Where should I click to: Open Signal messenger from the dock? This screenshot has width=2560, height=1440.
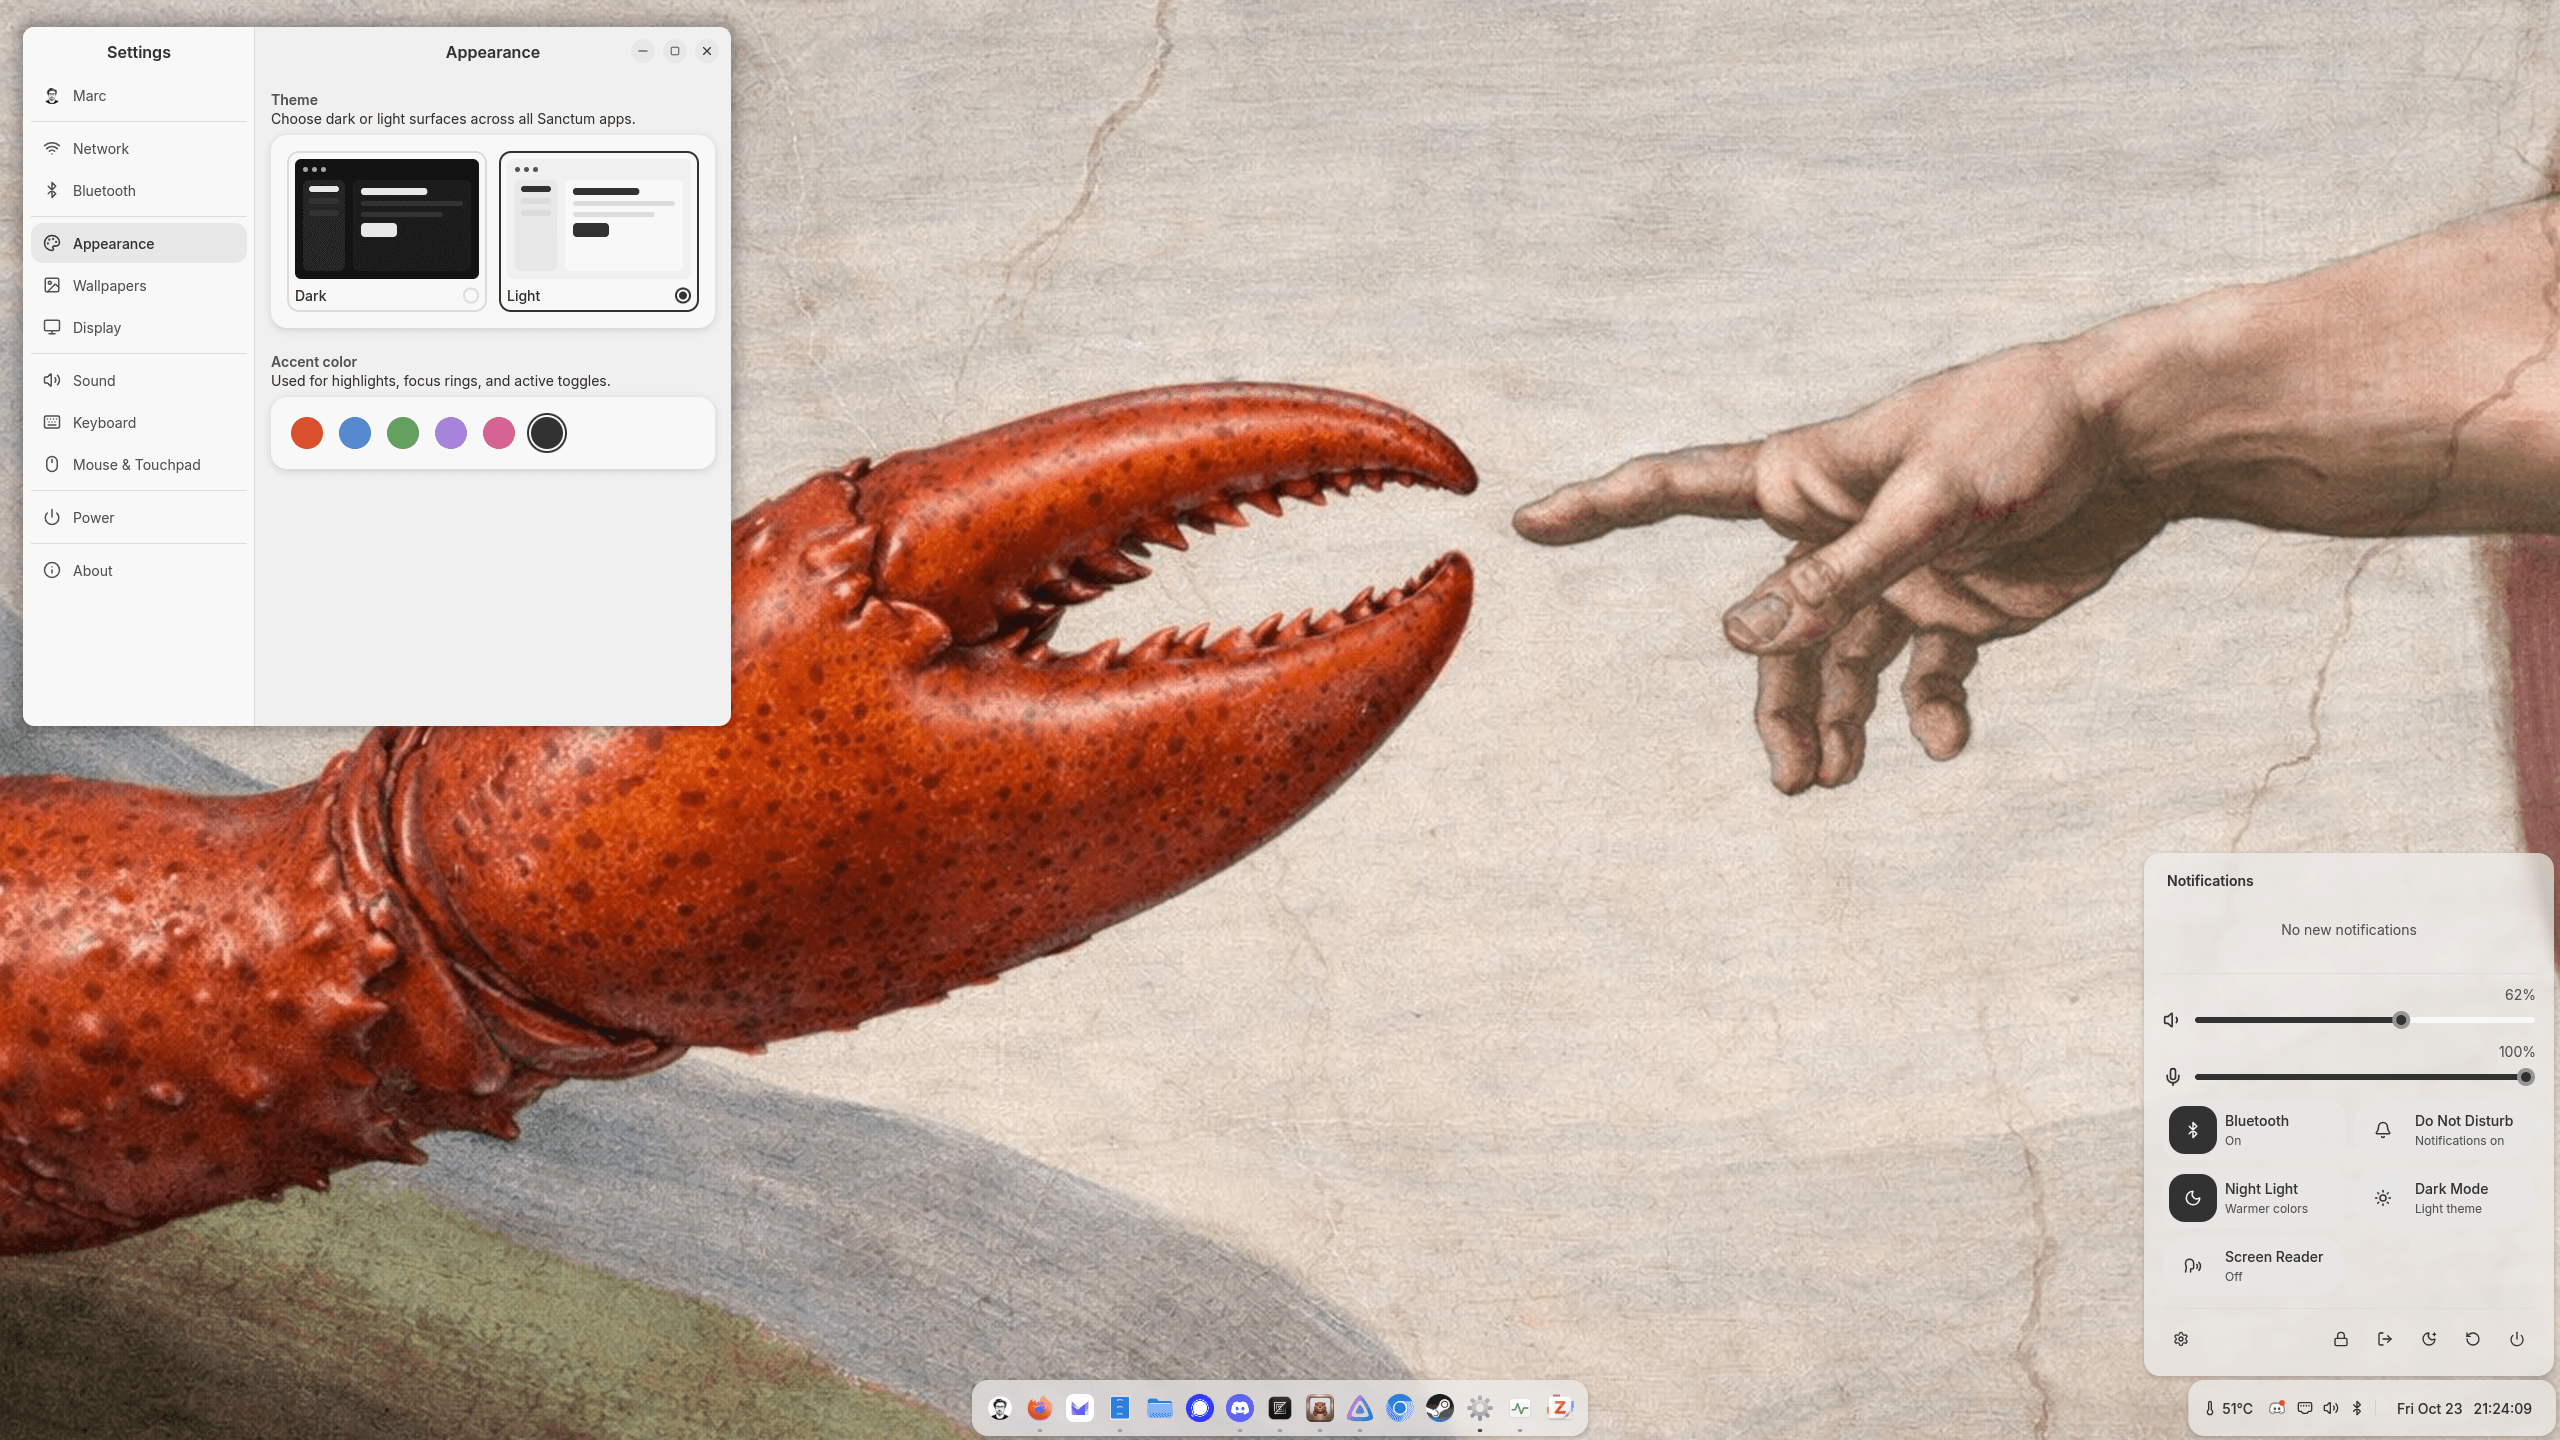[1199, 1408]
